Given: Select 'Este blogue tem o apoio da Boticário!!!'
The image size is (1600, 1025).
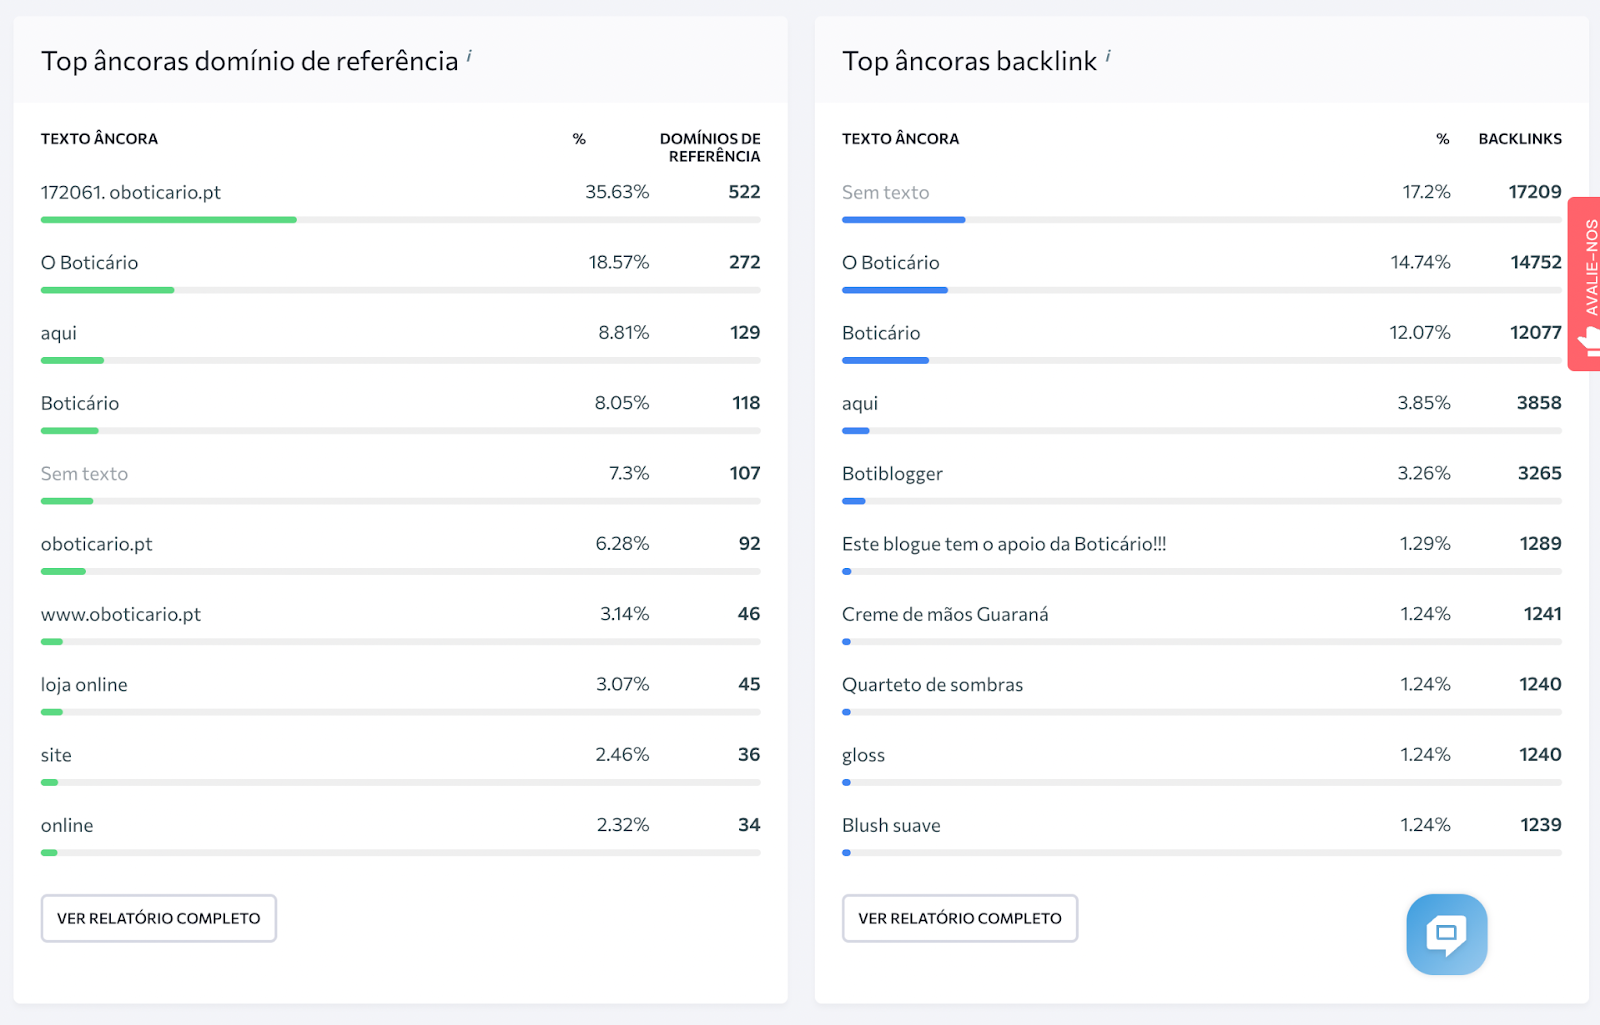Looking at the screenshot, I should pyautogui.click(x=1004, y=544).
